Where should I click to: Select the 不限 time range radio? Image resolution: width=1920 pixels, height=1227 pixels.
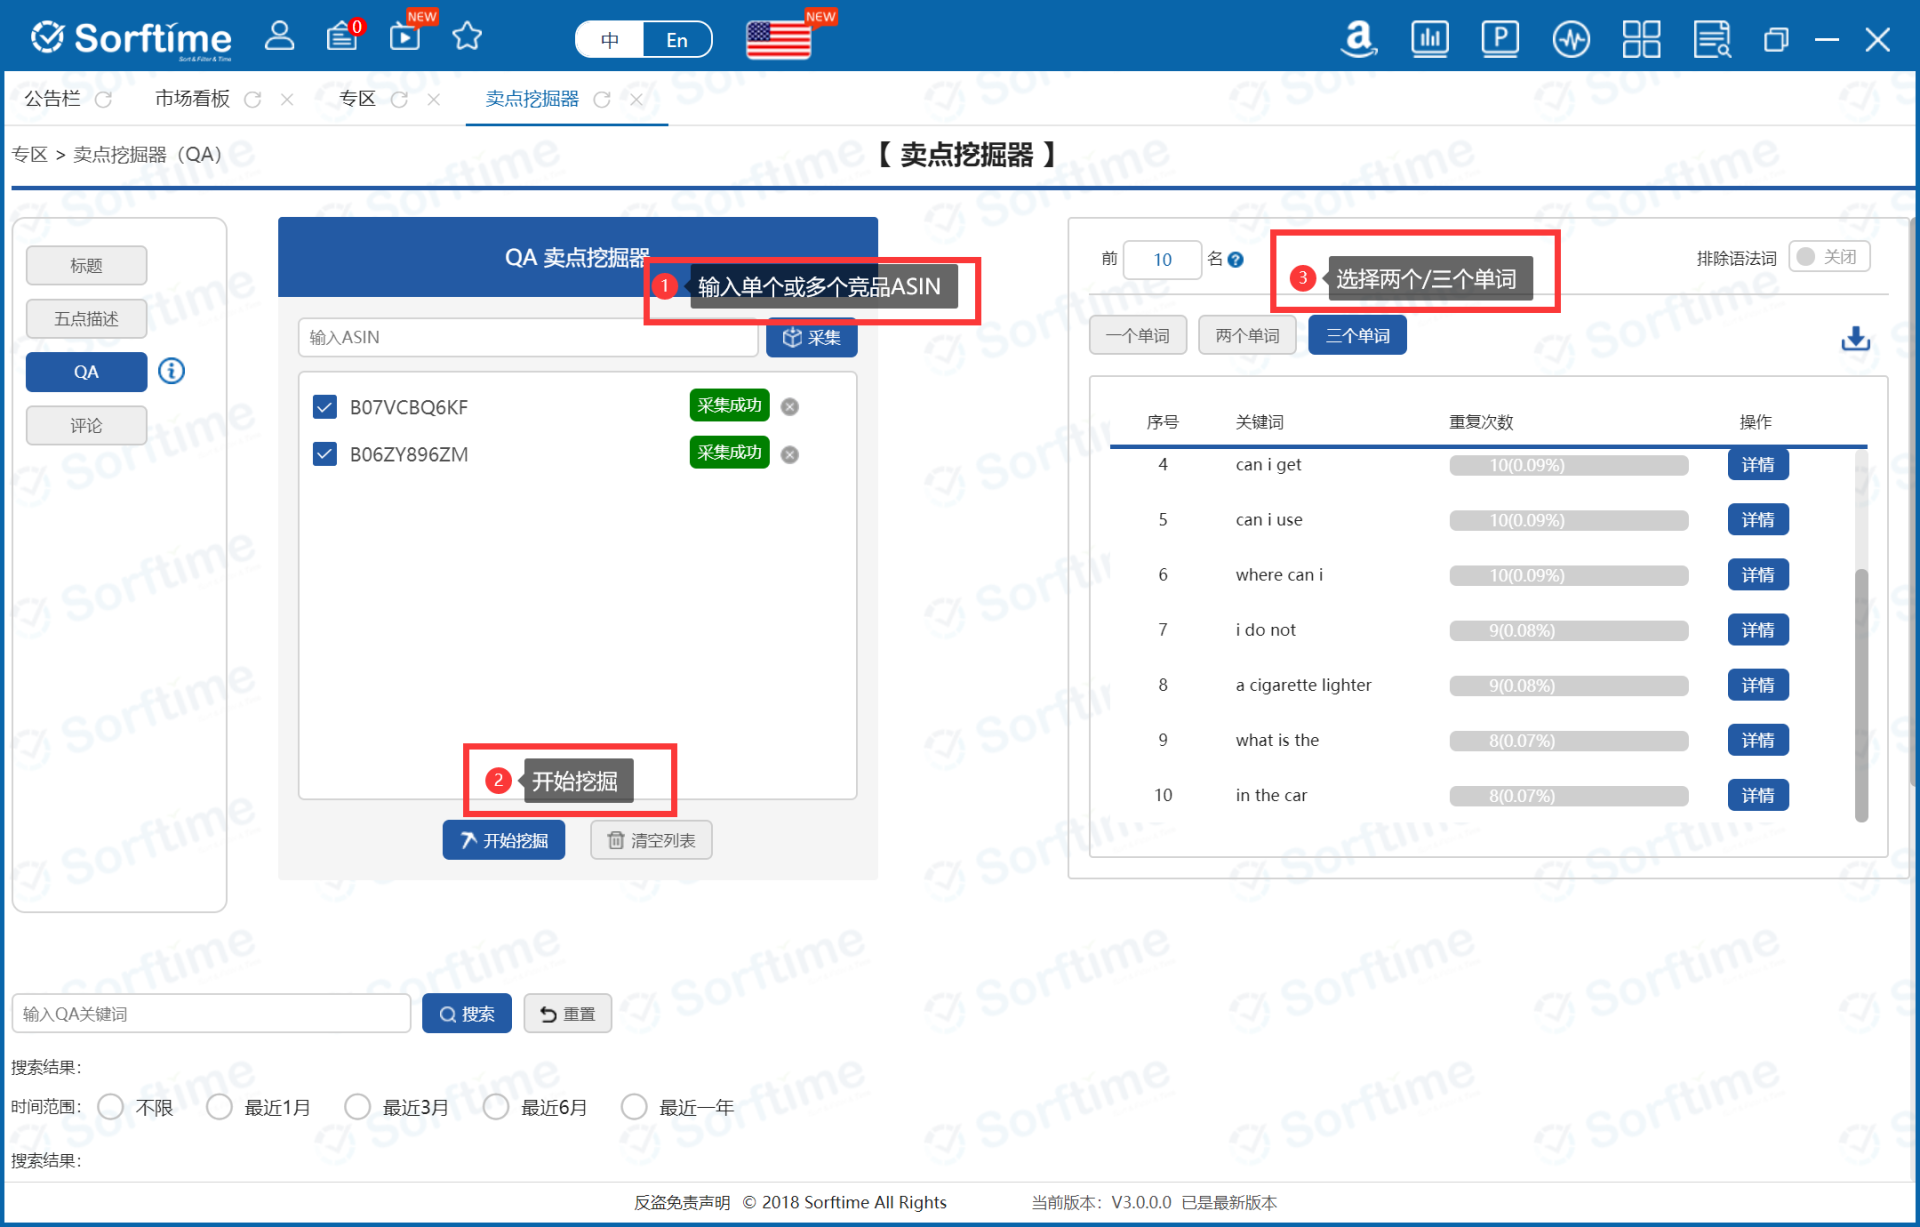pyautogui.click(x=111, y=1107)
